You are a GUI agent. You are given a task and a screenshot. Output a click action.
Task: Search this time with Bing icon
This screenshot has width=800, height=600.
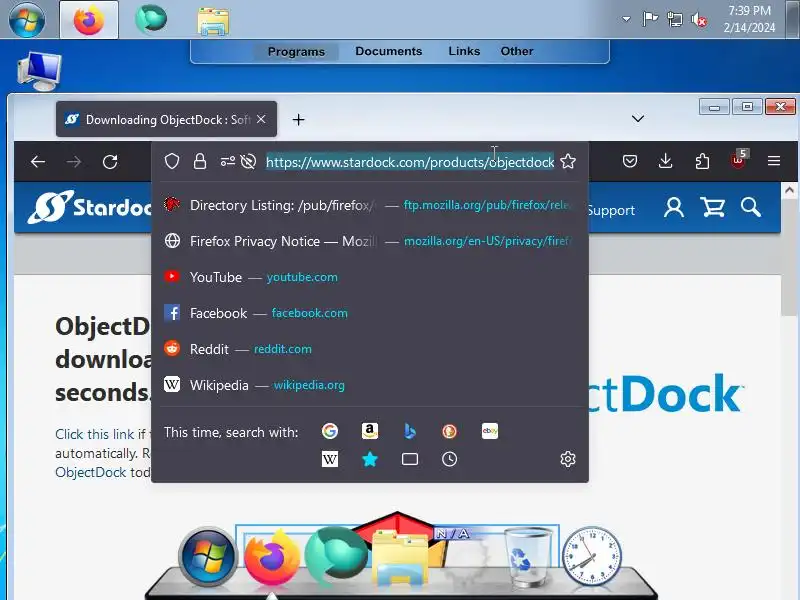[410, 431]
